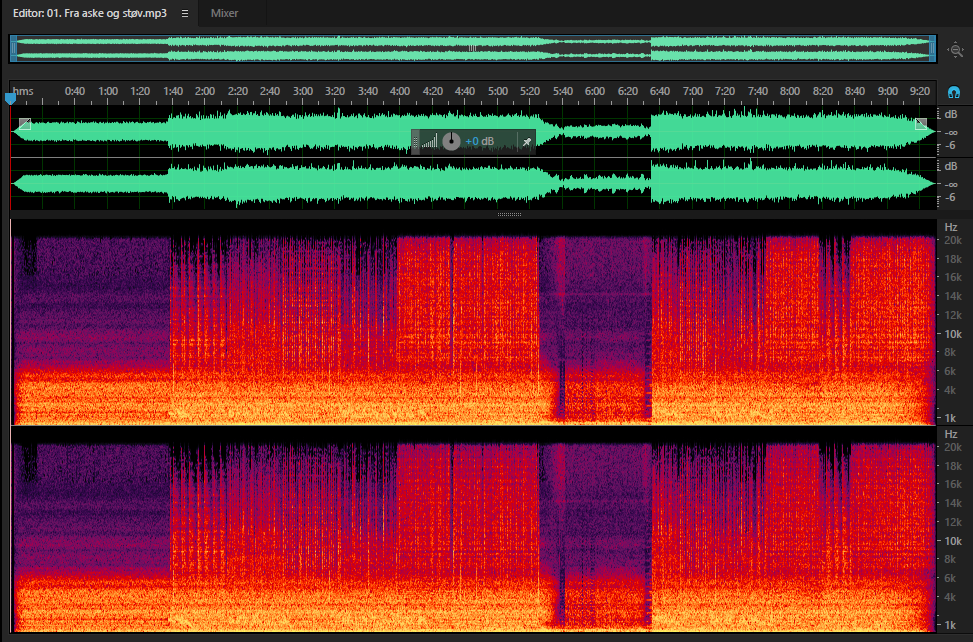Screen dimensions: 973x642
Task: Click the divider grip between waveform and spectrogram
Action: tap(509, 215)
